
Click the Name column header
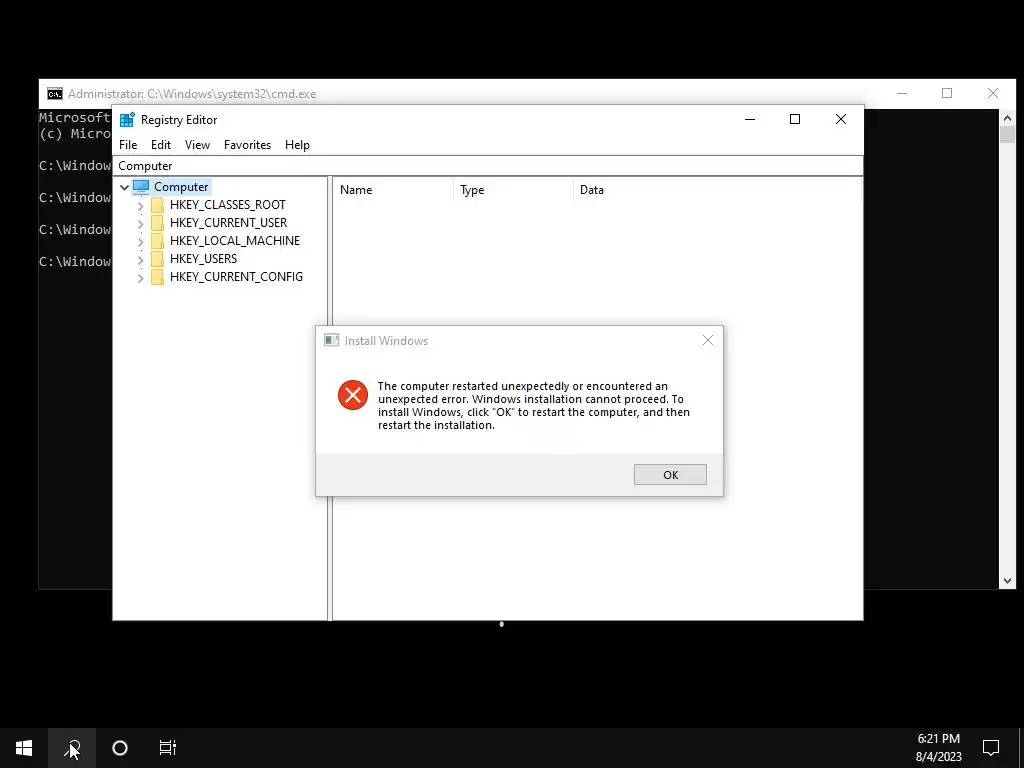tap(394, 190)
